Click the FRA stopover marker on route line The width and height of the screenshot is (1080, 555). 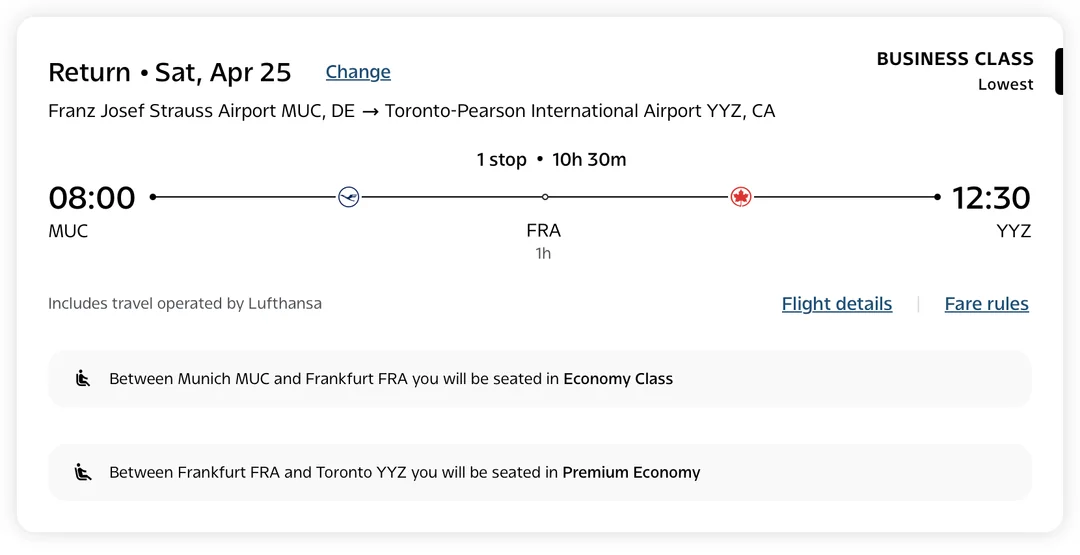544,197
